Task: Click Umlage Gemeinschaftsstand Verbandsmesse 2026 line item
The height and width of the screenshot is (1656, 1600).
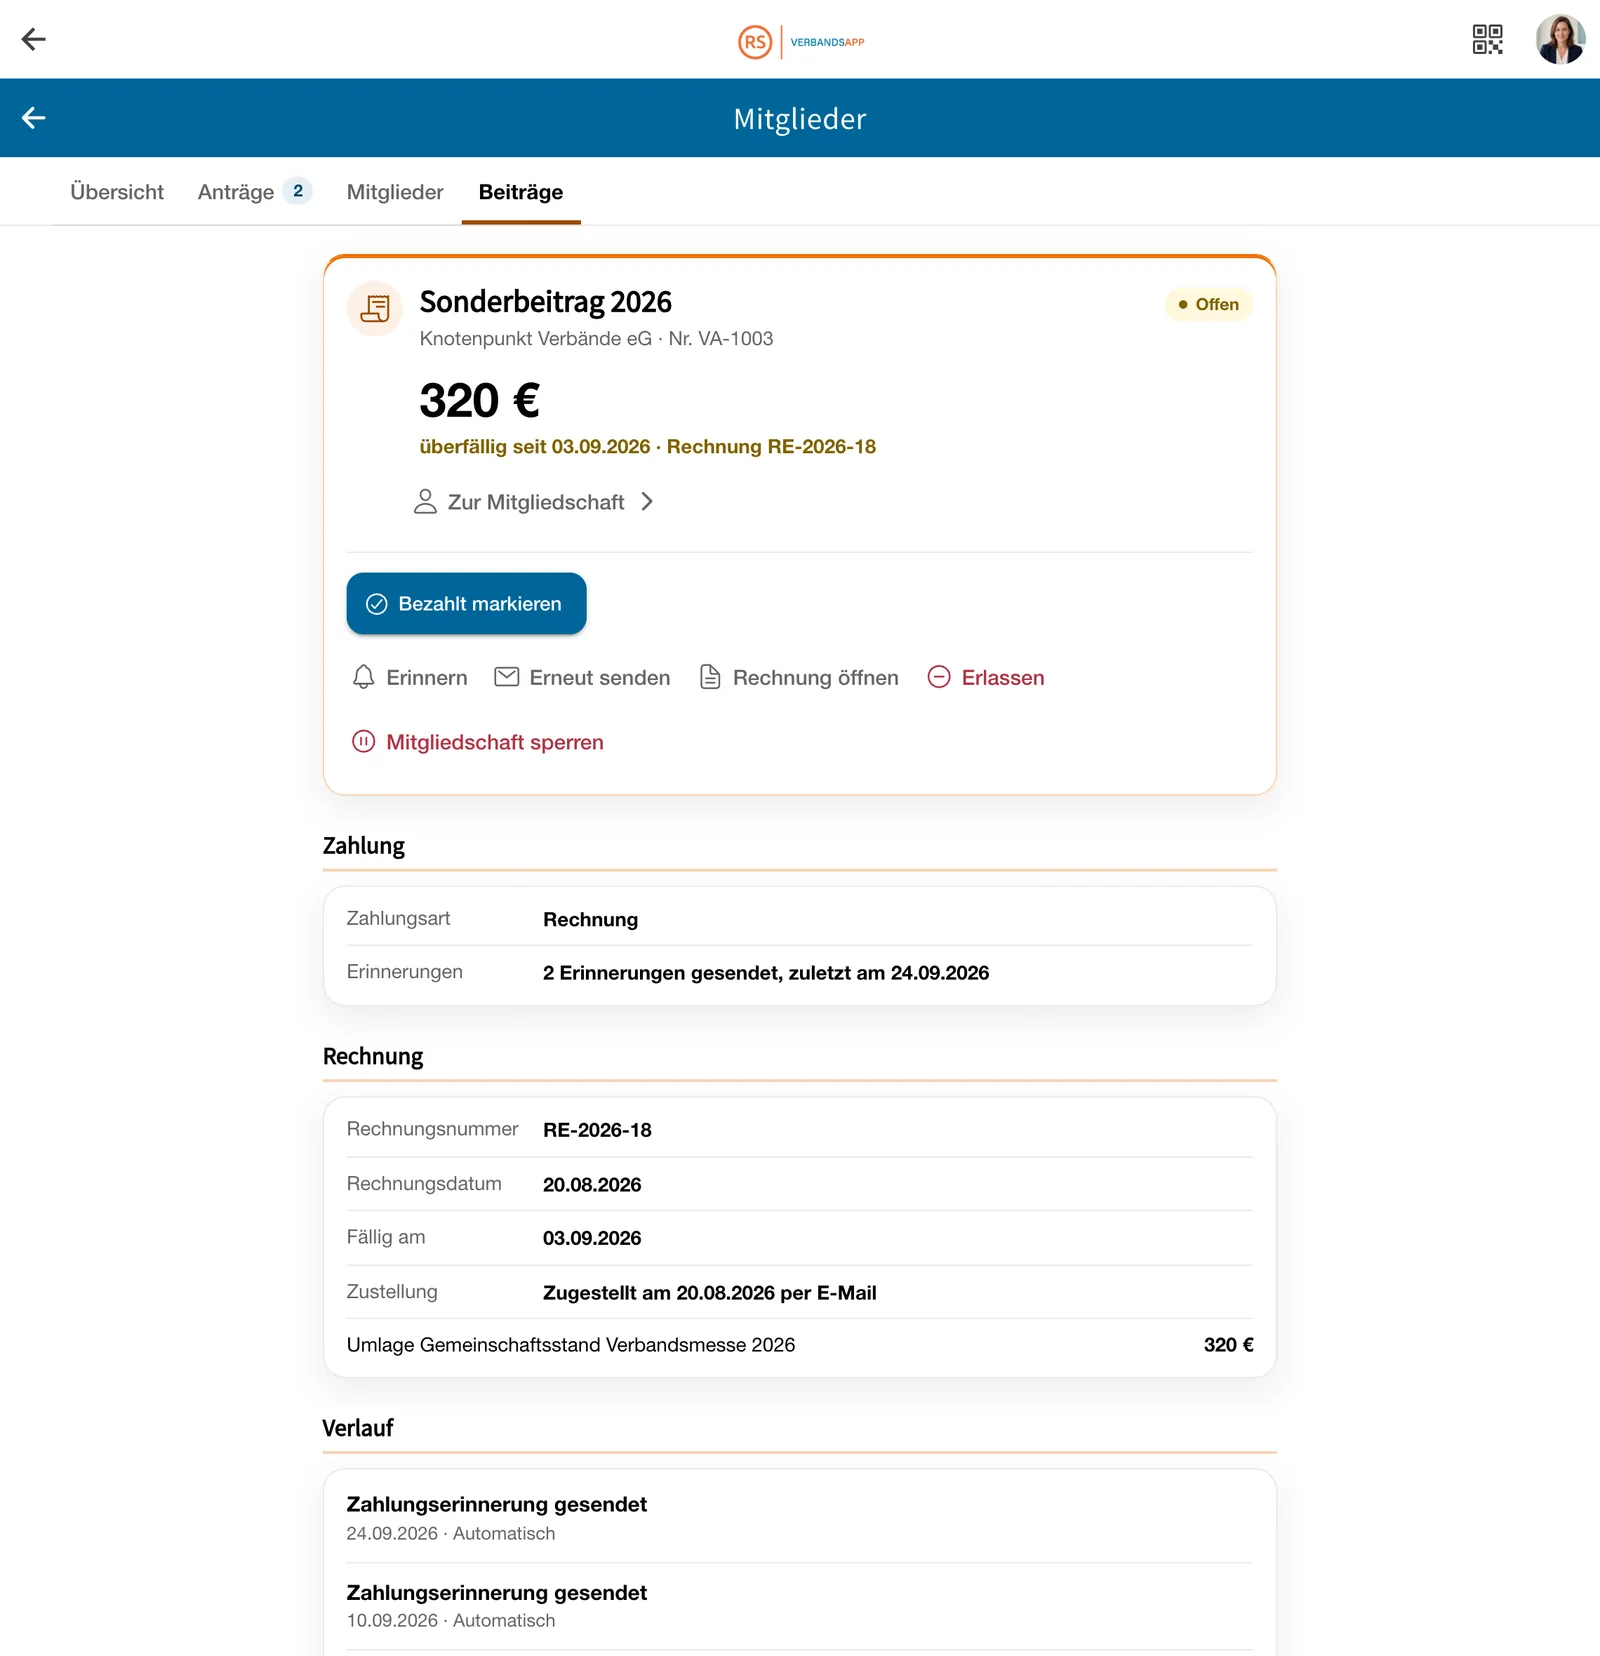Action: (x=800, y=1345)
